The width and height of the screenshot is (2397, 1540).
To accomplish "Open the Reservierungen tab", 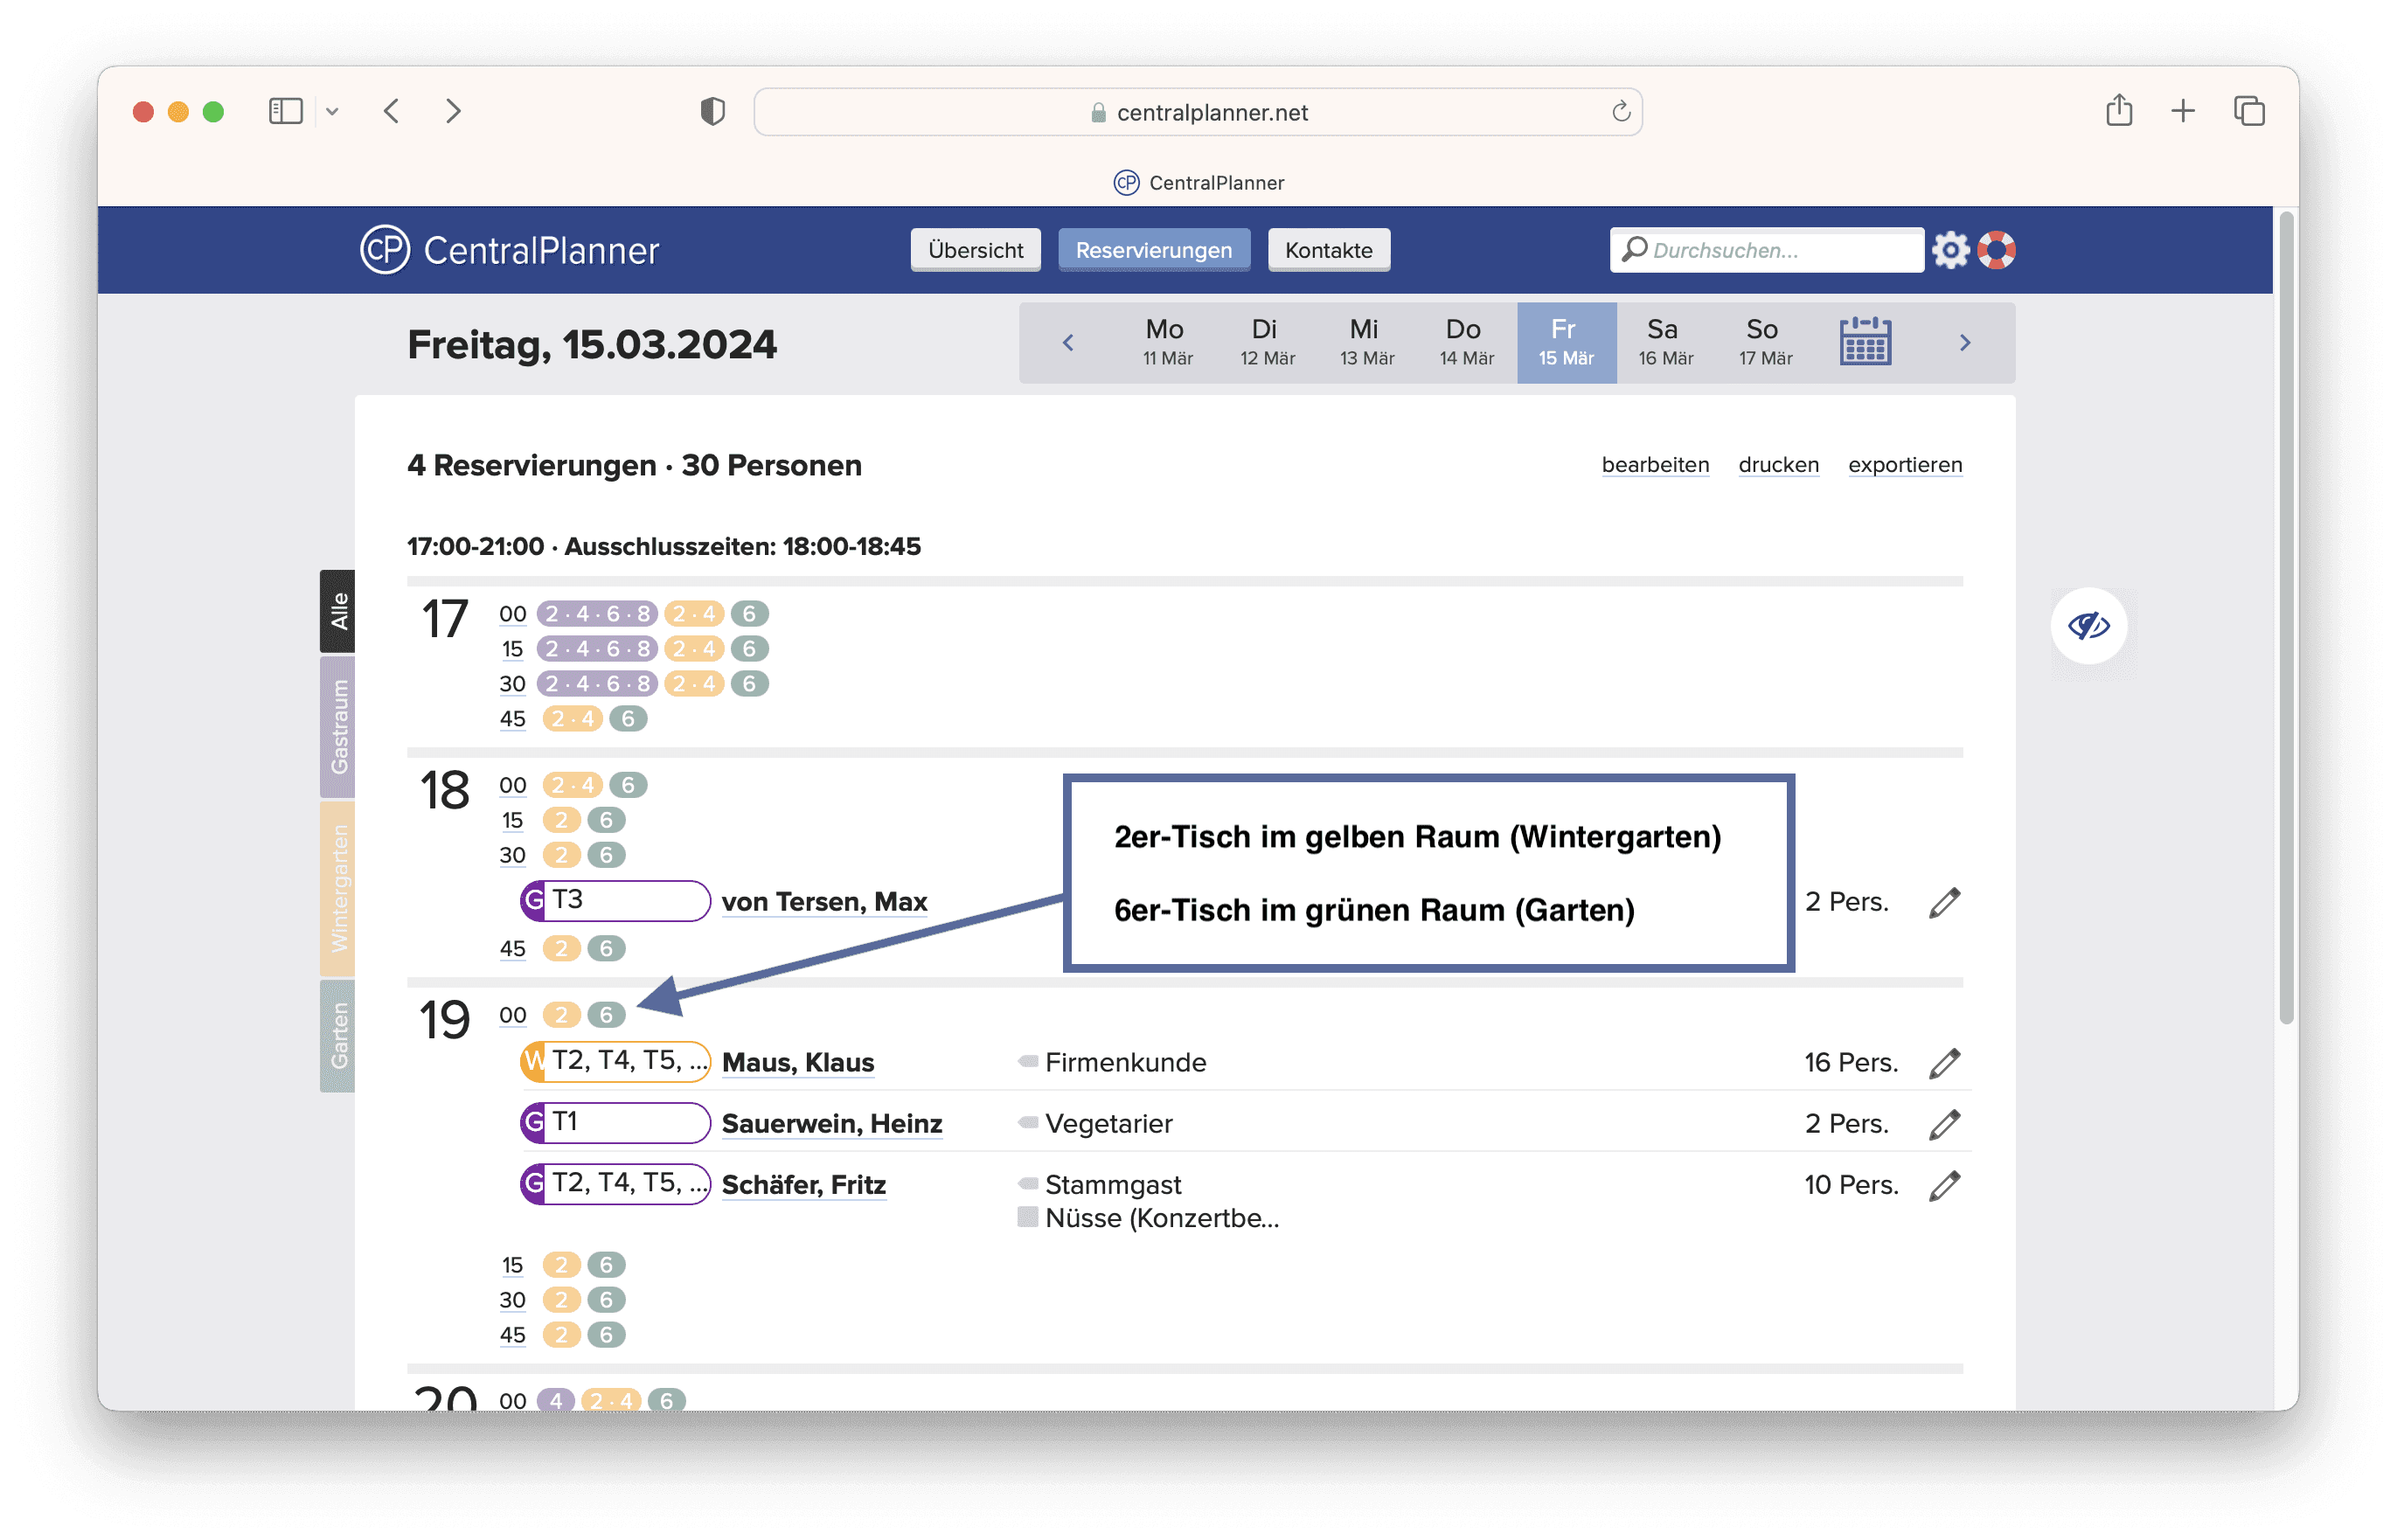I will pos(1153,250).
